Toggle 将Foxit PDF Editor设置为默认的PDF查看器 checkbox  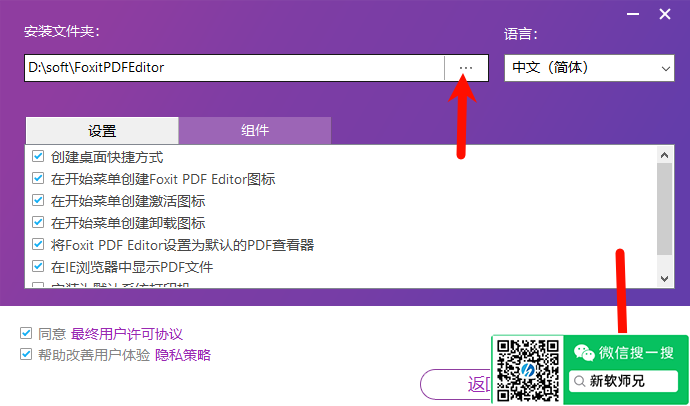point(38,244)
